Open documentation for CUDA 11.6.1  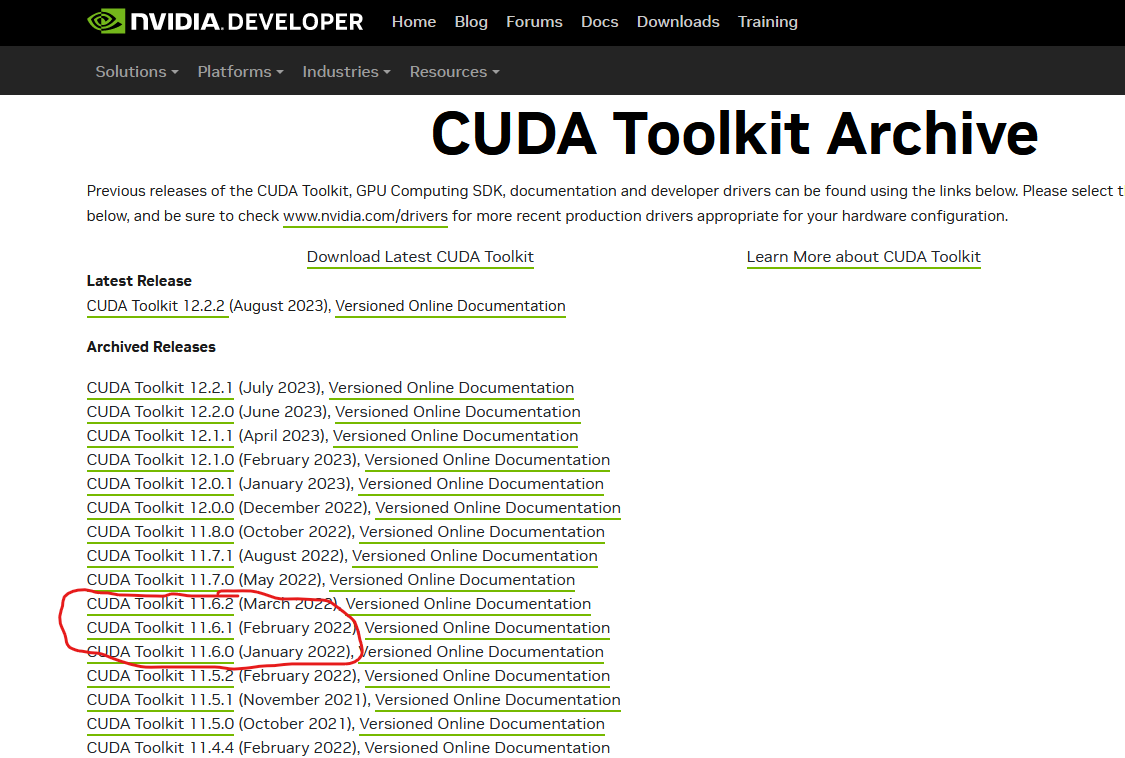click(487, 628)
